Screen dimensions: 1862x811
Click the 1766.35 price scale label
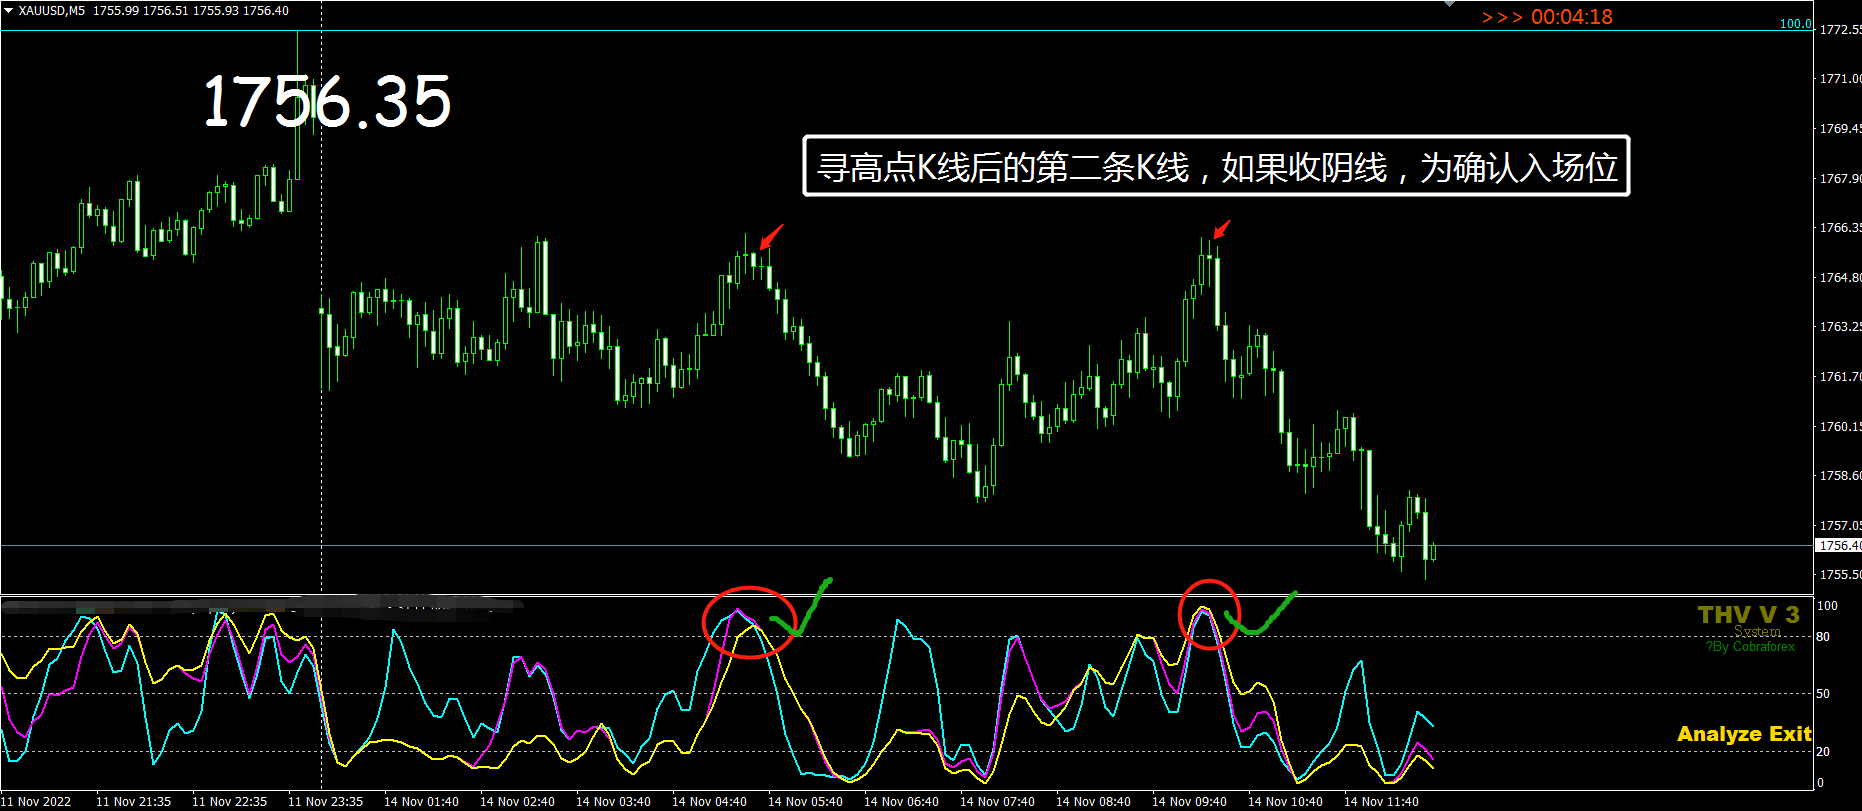coord(1840,228)
